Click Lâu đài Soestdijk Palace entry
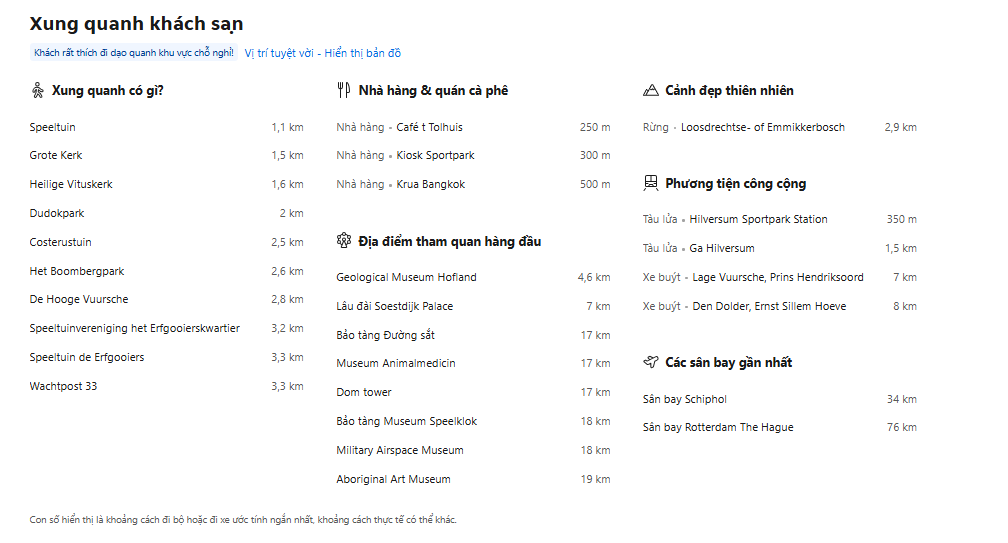Screen dimensions: 1008x543 pyautogui.click(x=394, y=306)
